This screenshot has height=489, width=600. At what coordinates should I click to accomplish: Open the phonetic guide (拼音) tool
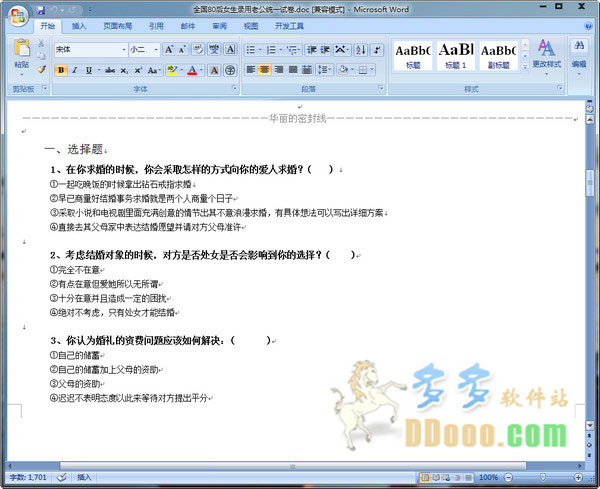tap(214, 49)
